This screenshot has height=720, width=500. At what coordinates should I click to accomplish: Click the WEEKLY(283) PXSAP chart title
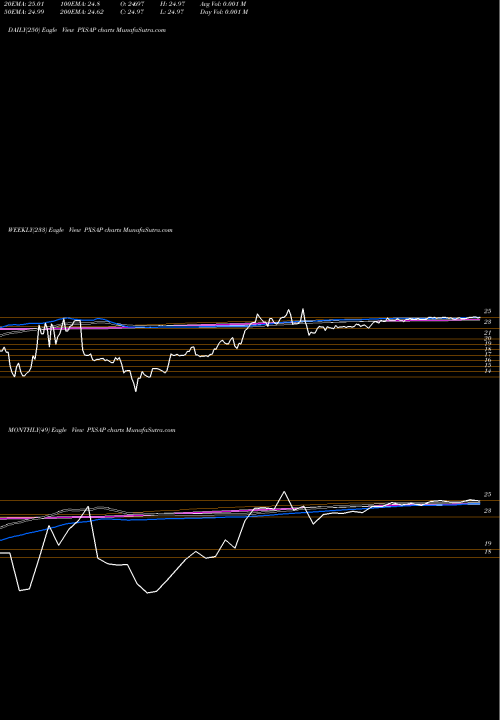pyautogui.click(x=90, y=230)
